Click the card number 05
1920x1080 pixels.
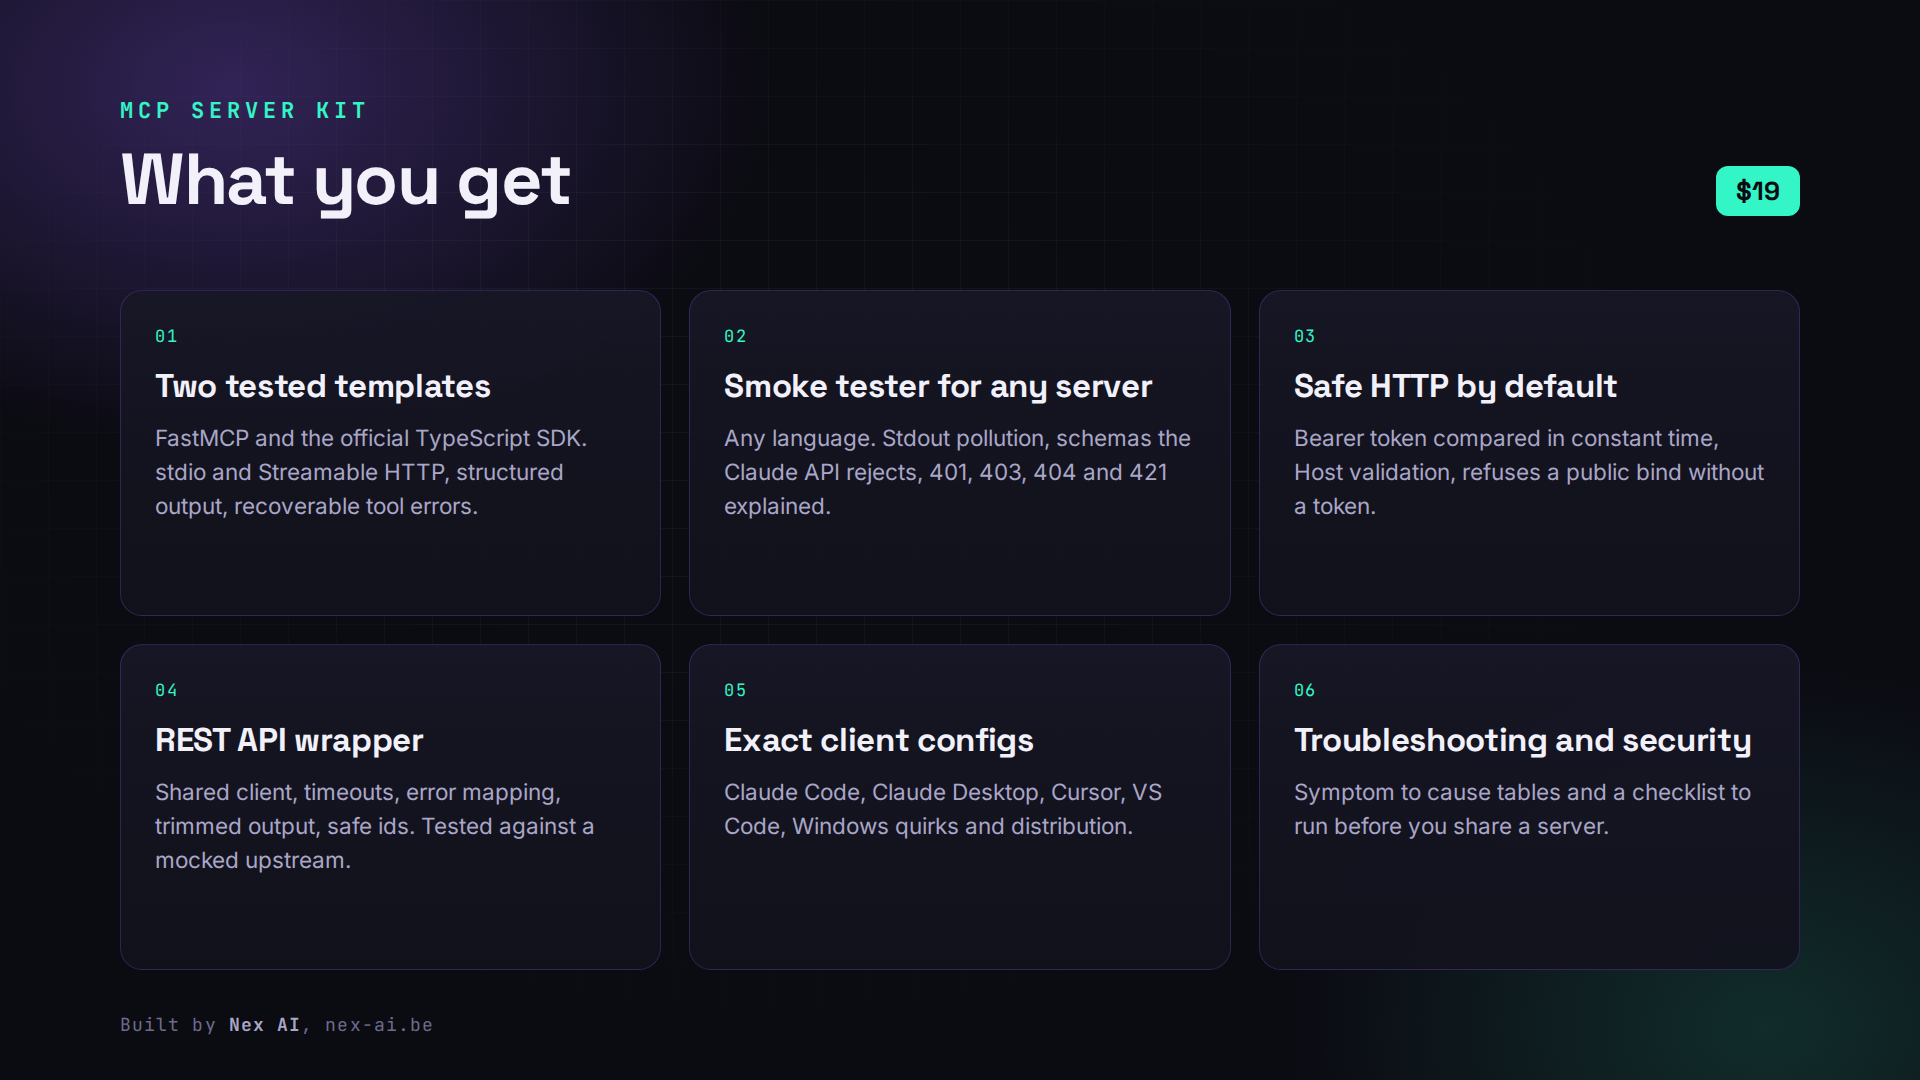click(735, 690)
